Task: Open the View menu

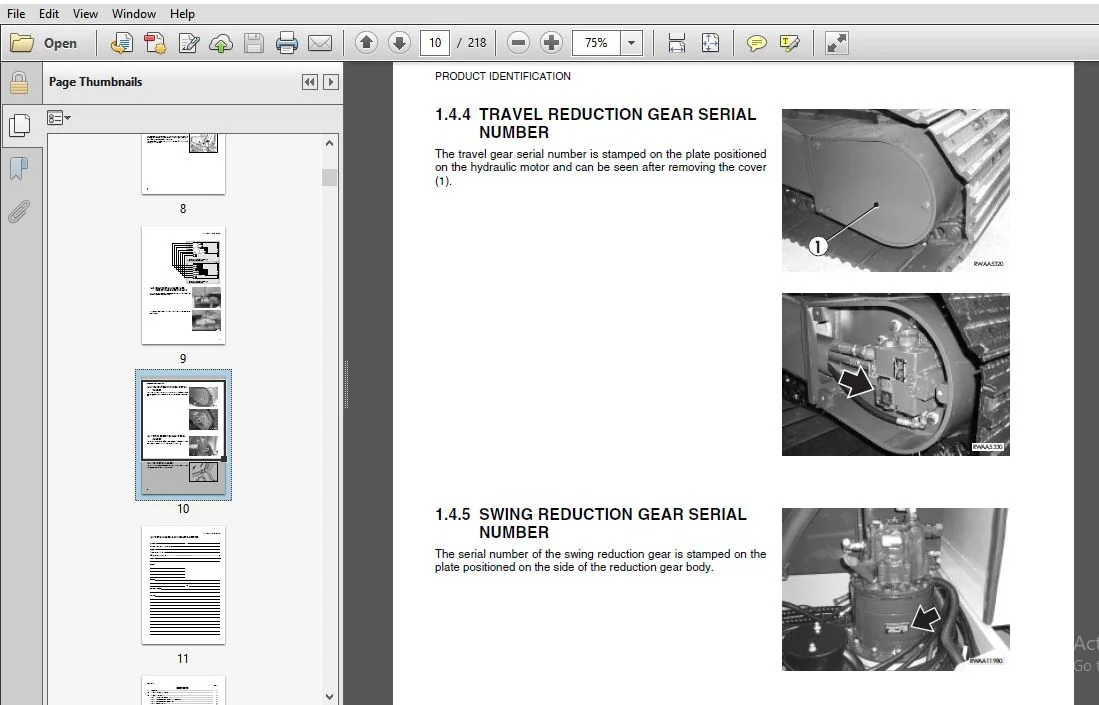Action: 85,13
